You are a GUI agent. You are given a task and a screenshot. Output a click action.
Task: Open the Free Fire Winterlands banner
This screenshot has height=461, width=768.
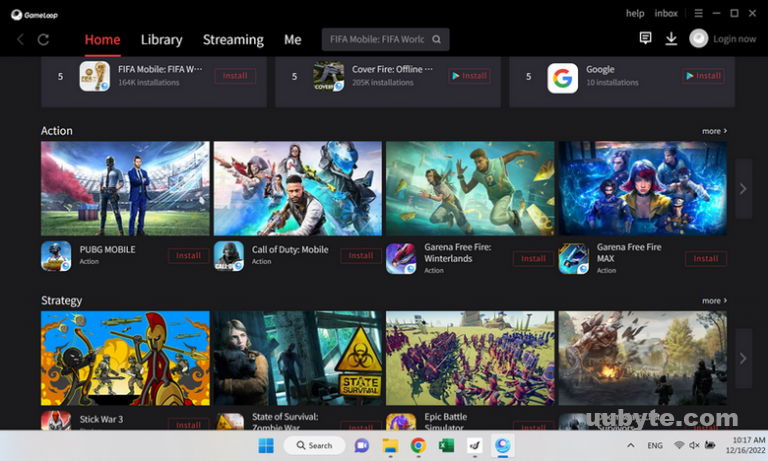[x=470, y=189]
